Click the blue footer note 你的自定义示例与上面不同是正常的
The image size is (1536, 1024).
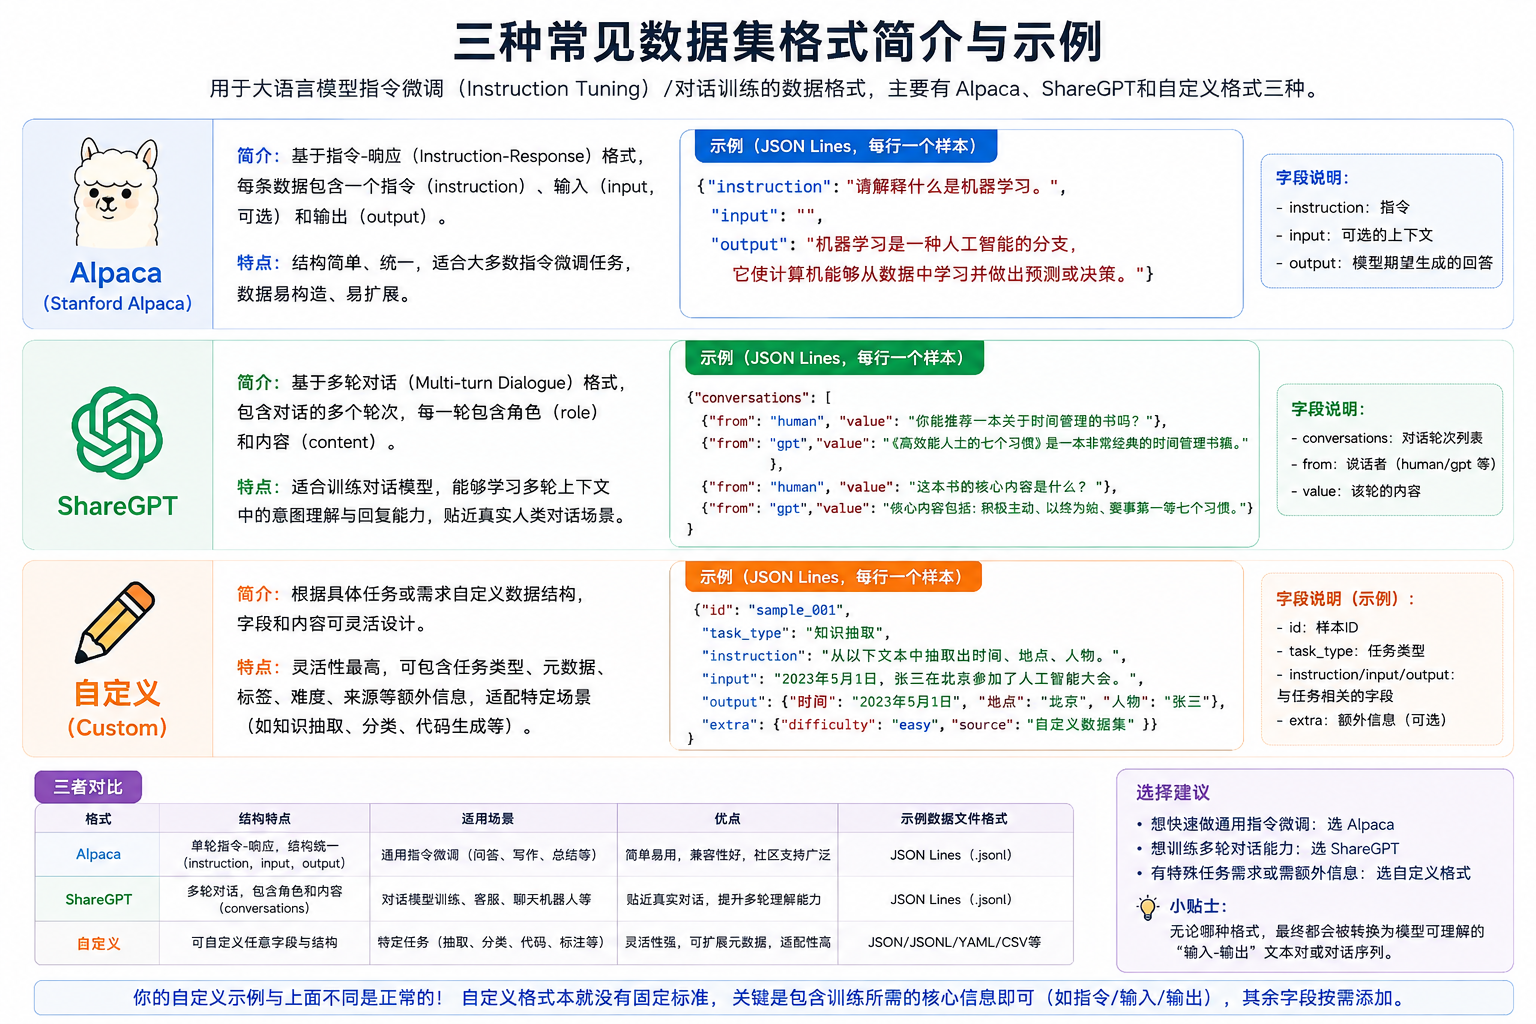[x=773, y=998]
